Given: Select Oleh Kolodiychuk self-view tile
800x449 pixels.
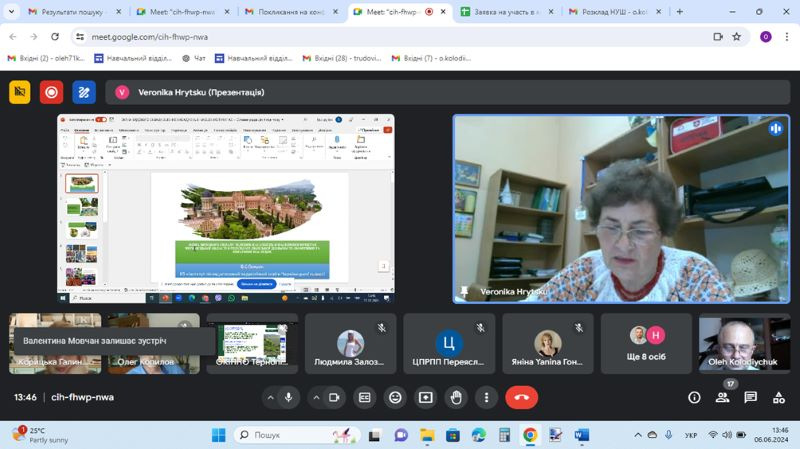Looking at the screenshot, I should click(x=744, y=343).
